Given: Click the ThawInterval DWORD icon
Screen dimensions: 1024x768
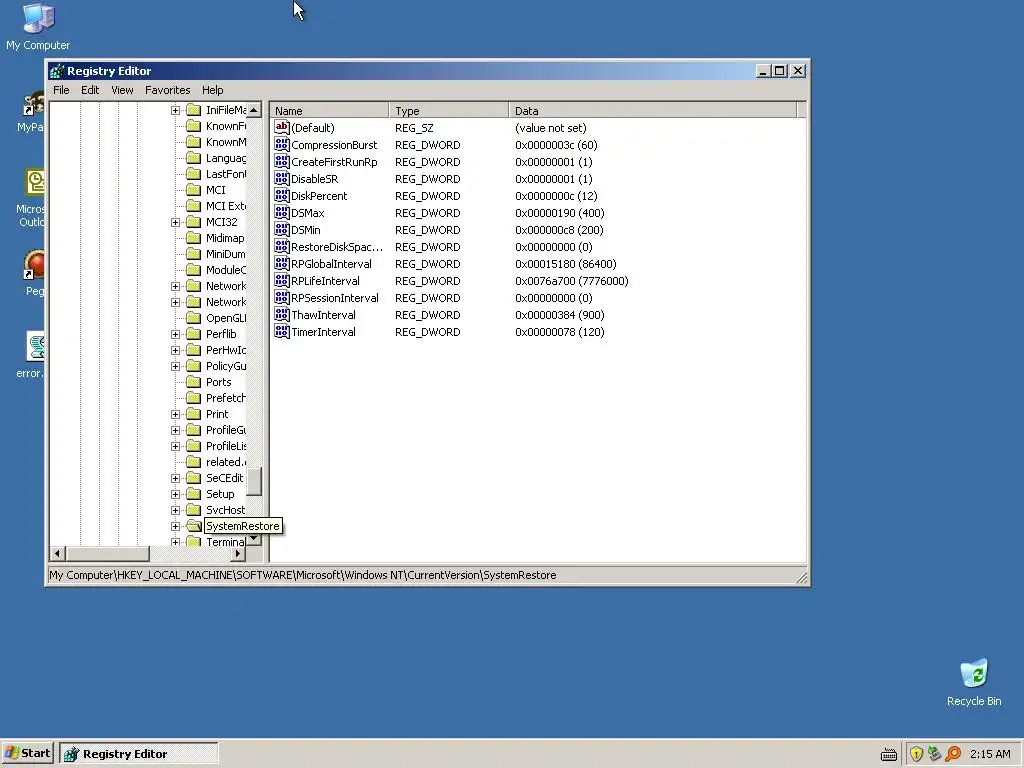Looking at the screenshot, I should (281, 314).
